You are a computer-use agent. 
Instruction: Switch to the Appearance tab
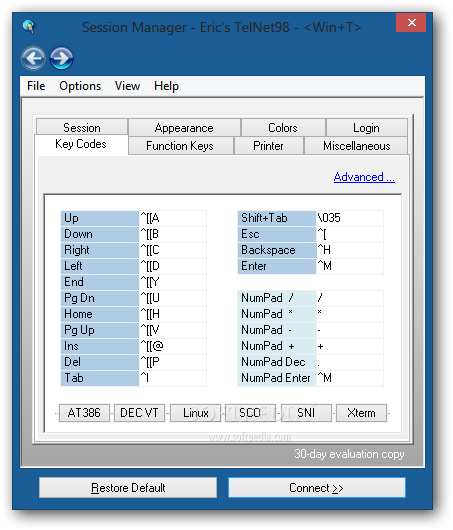(184, 128)
